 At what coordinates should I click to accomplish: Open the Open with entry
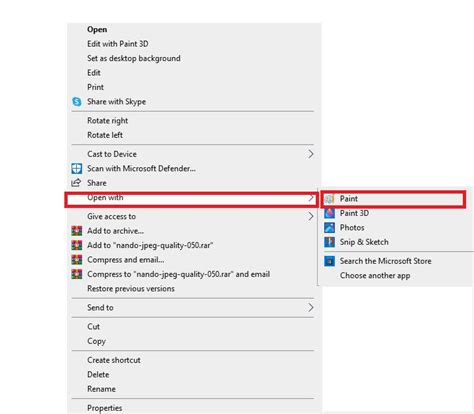[x=105, y=198]
